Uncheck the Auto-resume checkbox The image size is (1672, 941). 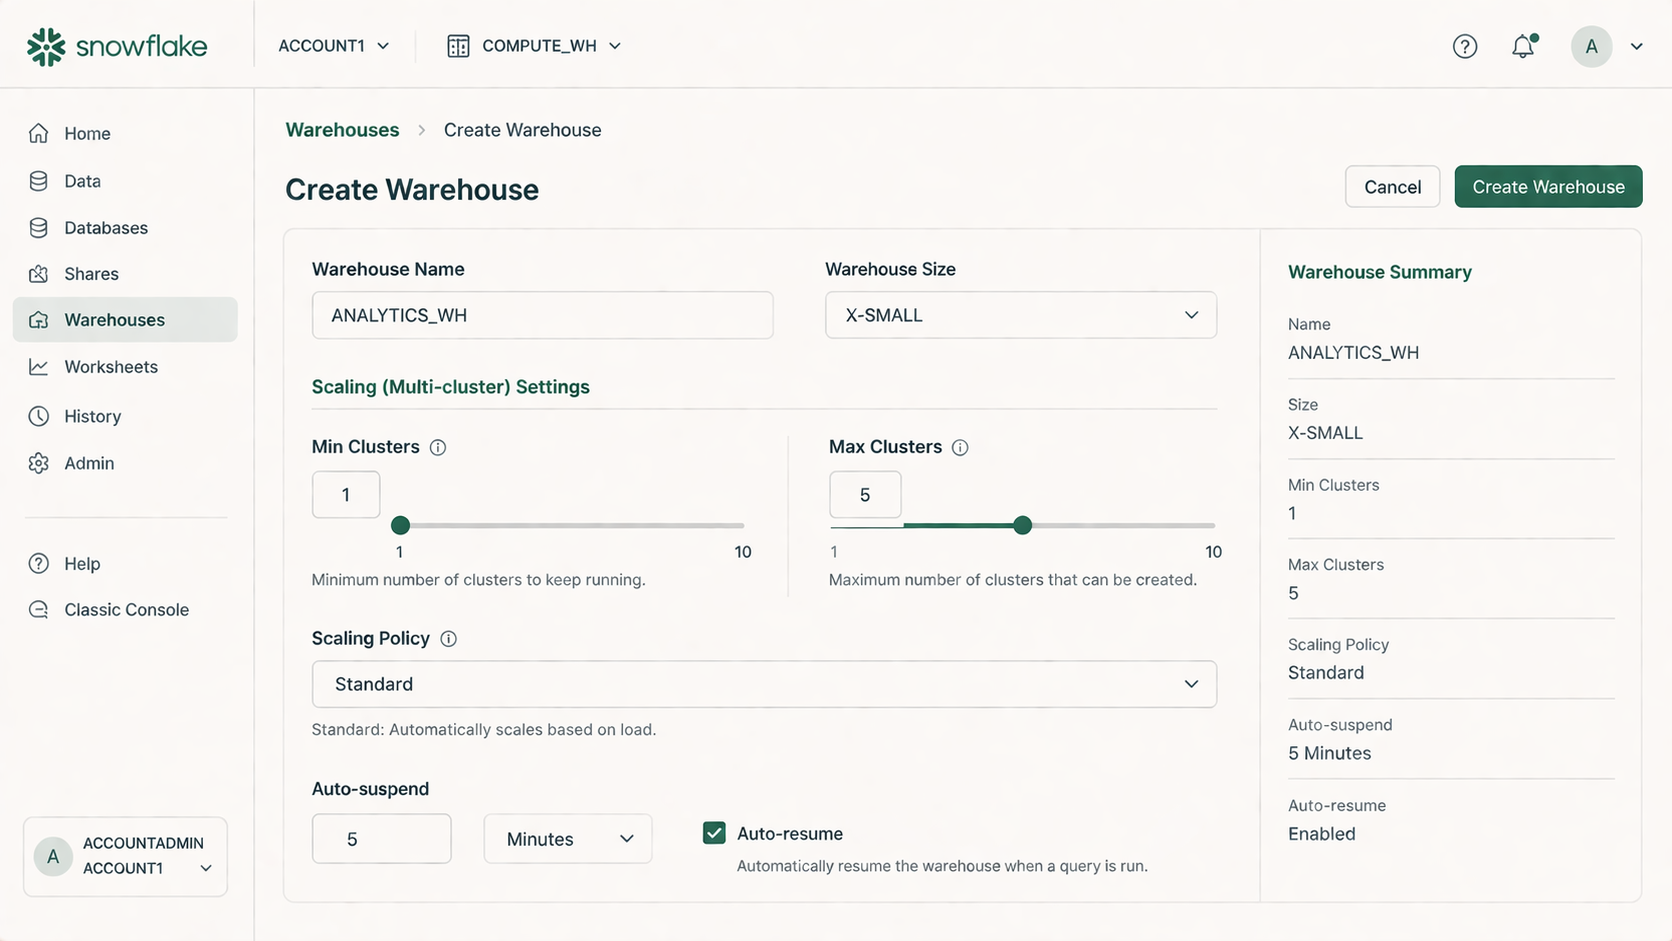pyautogui.click(x=714, y=833)
